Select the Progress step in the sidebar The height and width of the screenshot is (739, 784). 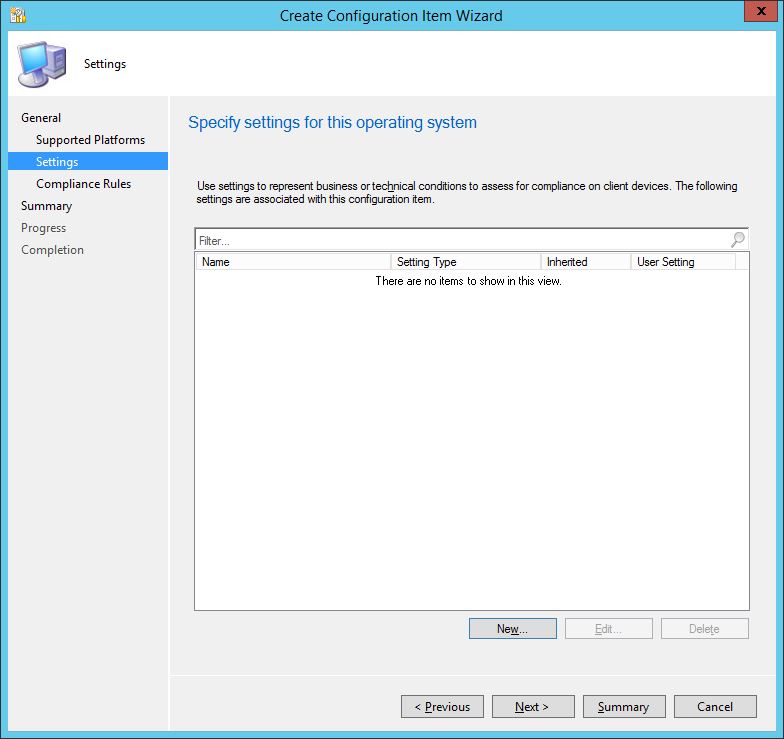(44, 228)
